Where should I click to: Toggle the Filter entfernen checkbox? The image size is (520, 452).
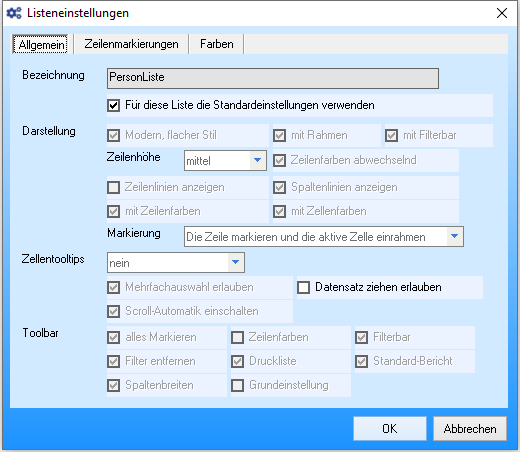pyautogui.click(x=114, y=361)
